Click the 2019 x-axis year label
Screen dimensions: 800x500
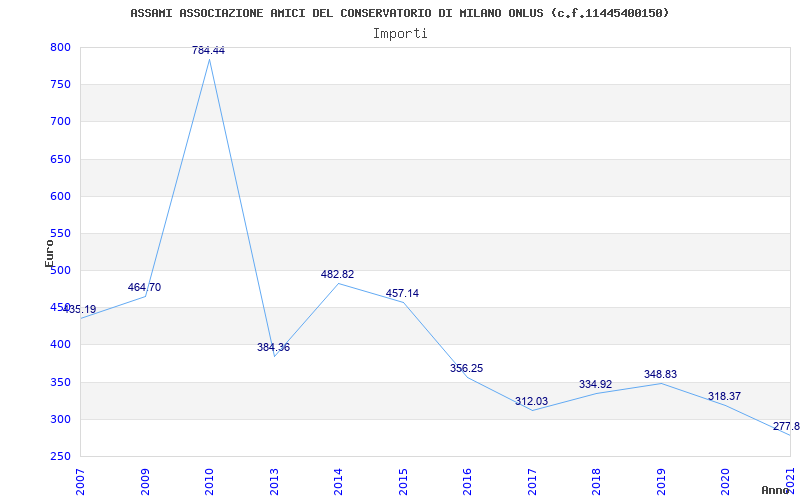[x=661, y=482]
